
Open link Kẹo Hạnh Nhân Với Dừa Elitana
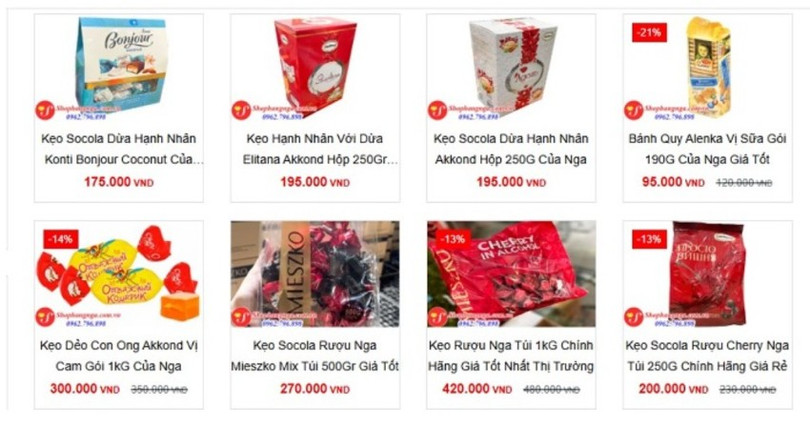point(317,149)
